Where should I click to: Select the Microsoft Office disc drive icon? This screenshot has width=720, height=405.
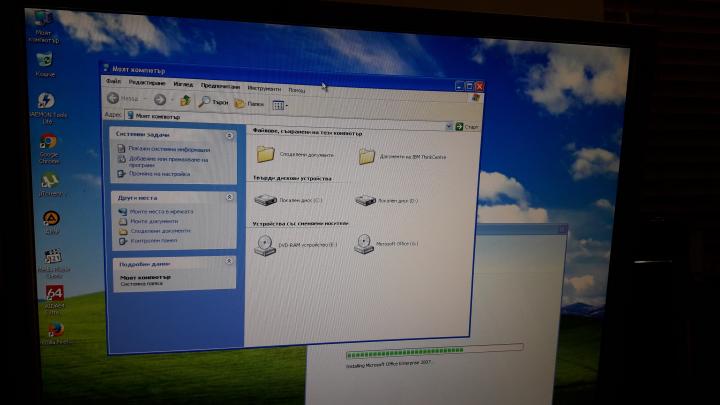coord(364,243)
